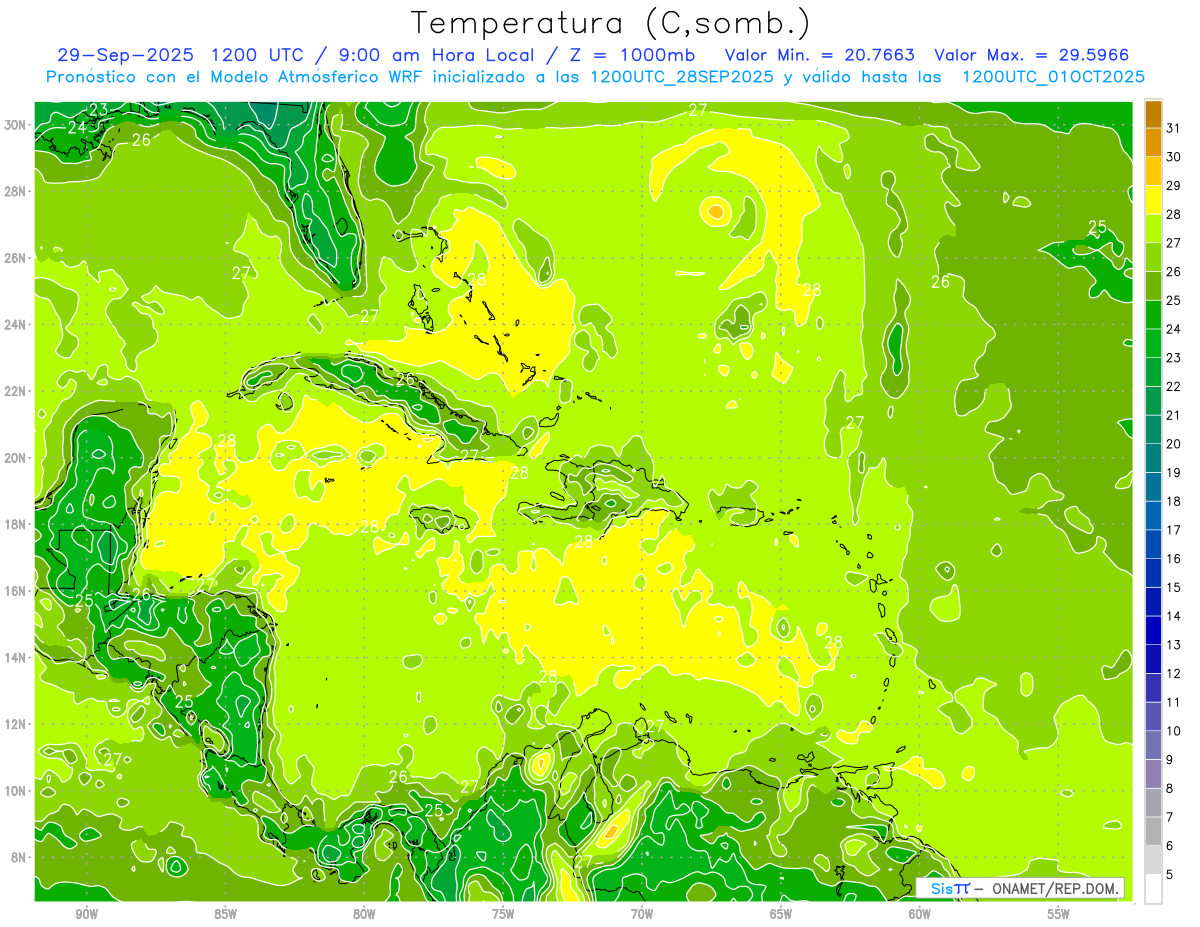
Task: Click the '30N' latitude axis label
Action: [x=15, y=125]
